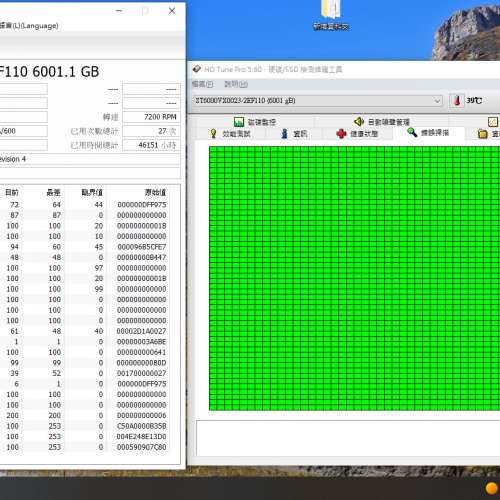Screen dimensions: 500x500
Task: Open the 說明(H) menu in HD Tune
Action: coord(236,84)
